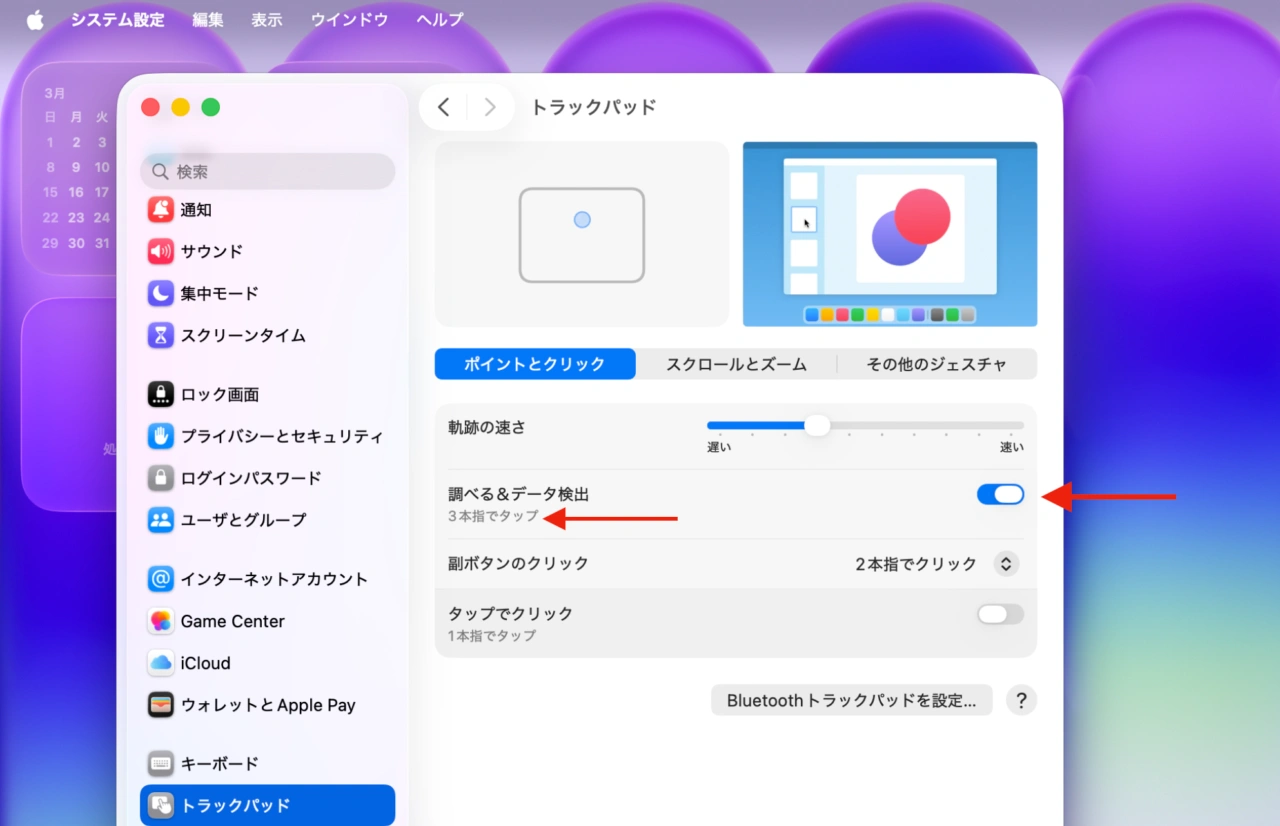Open the 副ボタンのクリック dropdown
This screenshot has height=826, width=1280.
click(x=1005, y=563)
